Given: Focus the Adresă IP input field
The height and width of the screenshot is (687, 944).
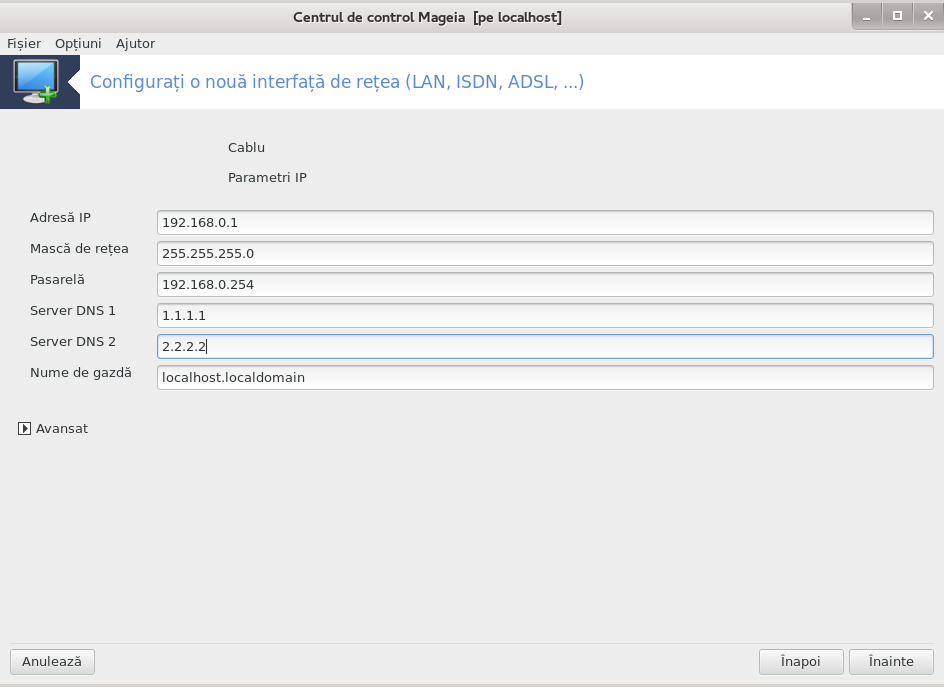Looking at the screenshot, I should point(545,223).
